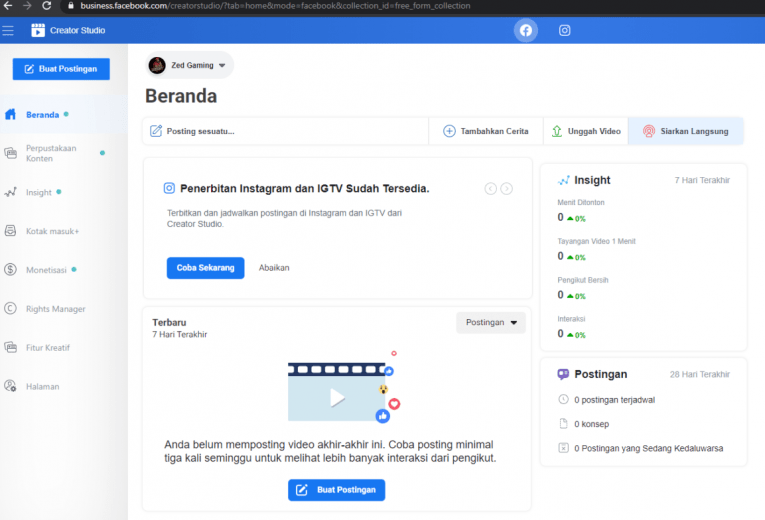Screen dimensions: 765x520
Task: Click Tambahkan Cerita button
Action: pos(486,131)
